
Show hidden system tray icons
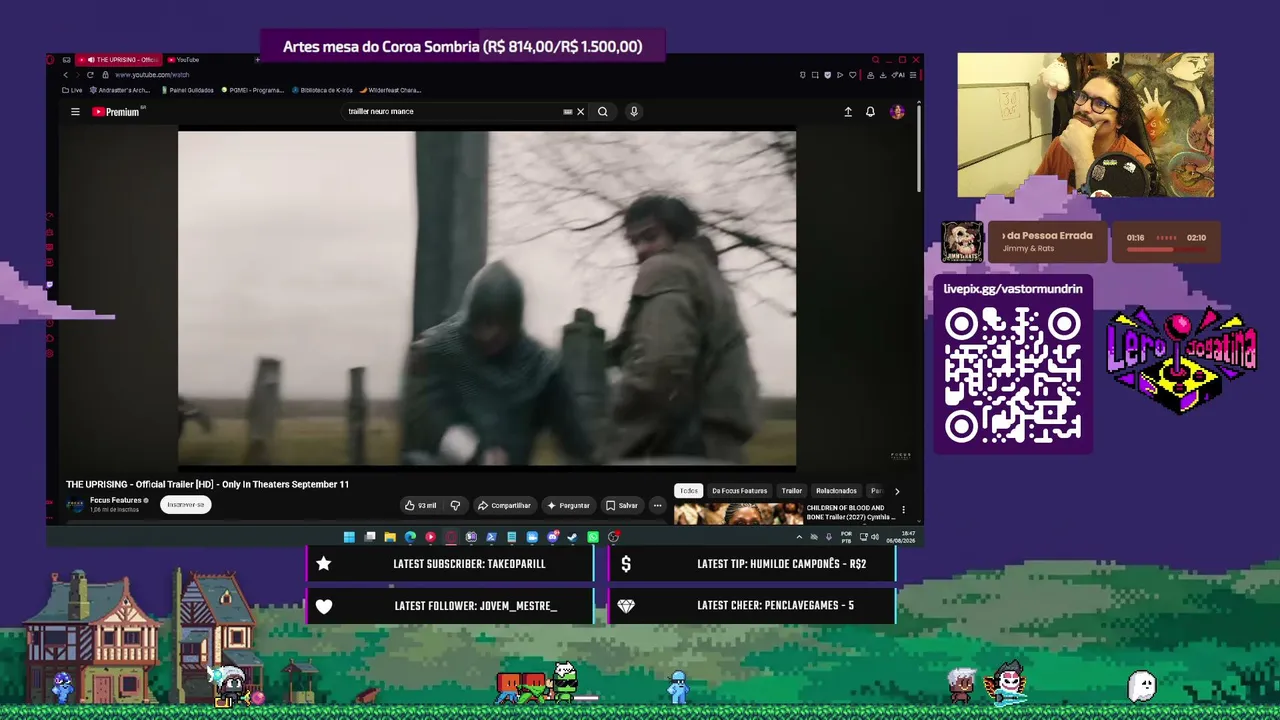click(799, 537)
